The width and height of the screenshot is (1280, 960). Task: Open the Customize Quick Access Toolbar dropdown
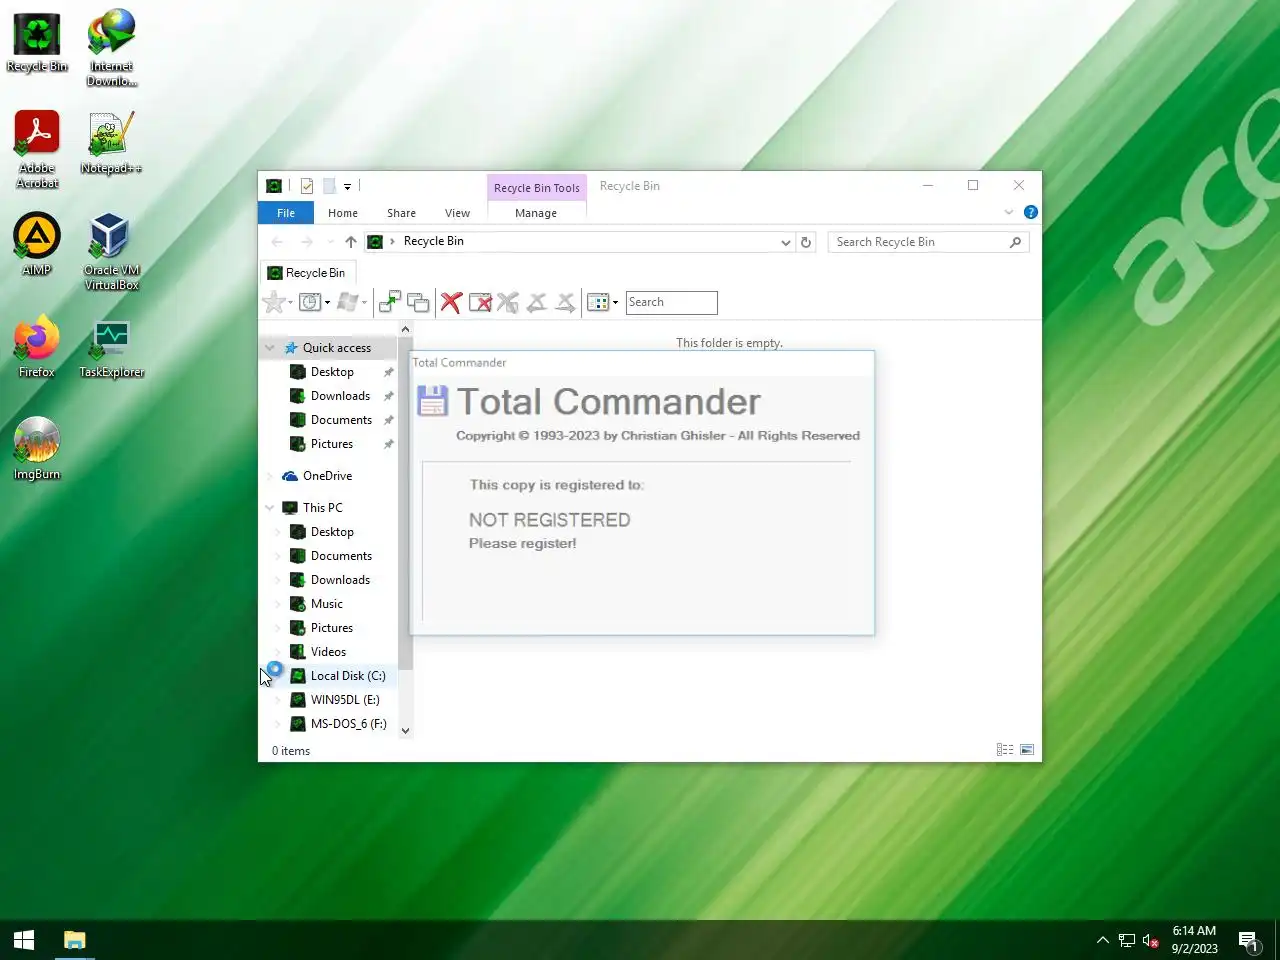click(x=347, y=186)
